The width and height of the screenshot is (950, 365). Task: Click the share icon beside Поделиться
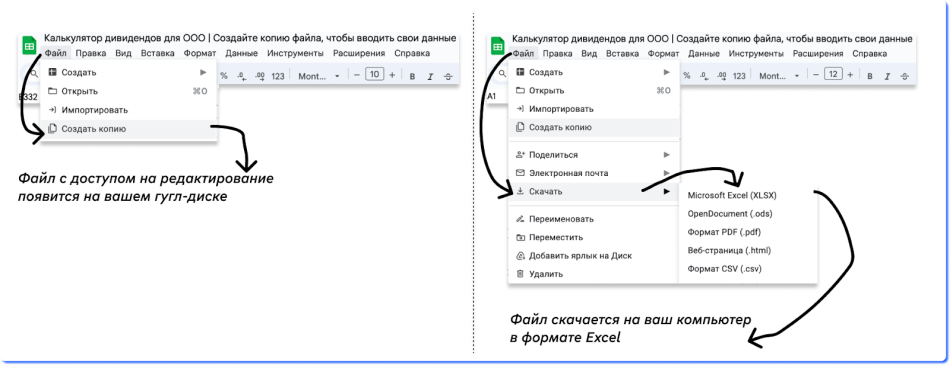point(519,155)
